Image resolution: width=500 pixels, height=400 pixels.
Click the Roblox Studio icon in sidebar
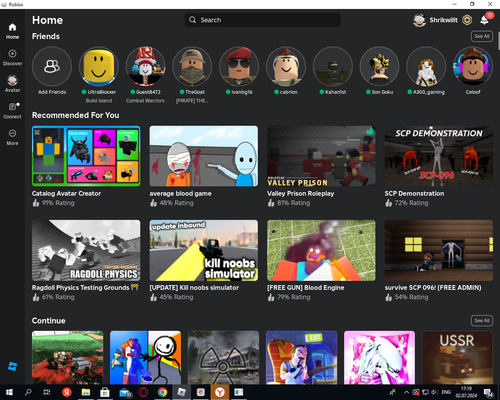pos(12,366)
